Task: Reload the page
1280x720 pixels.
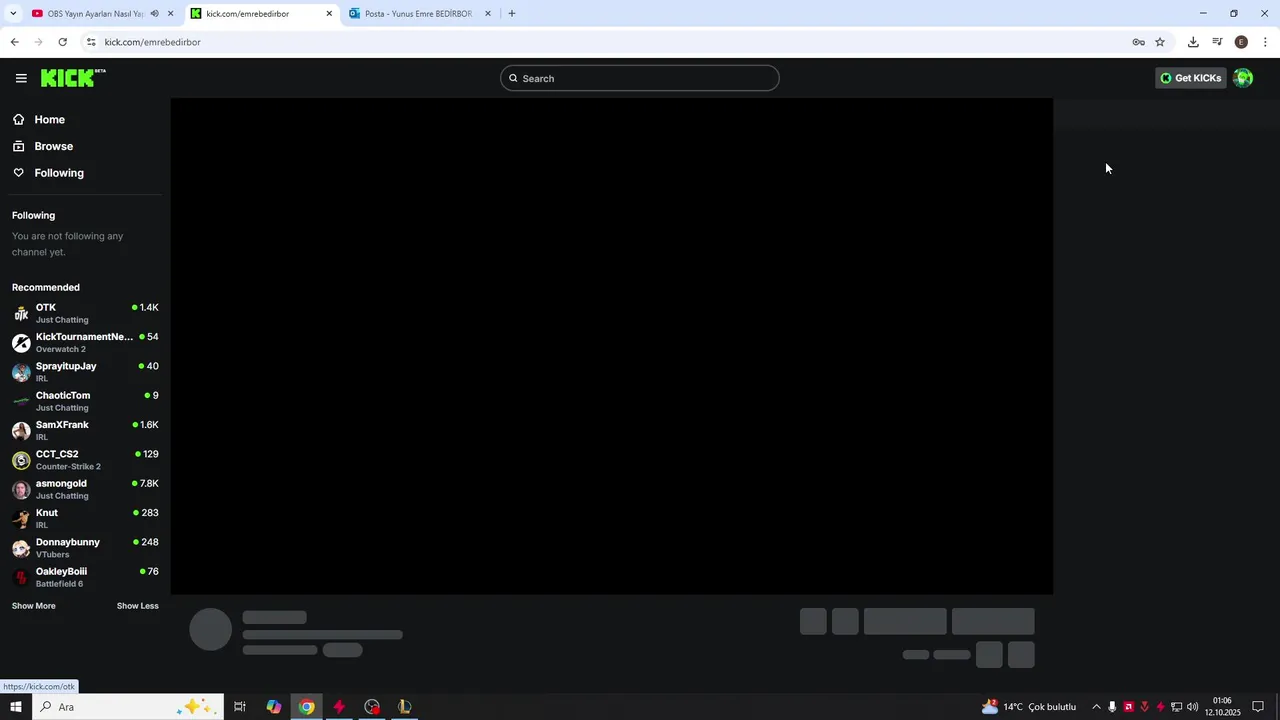Action: click(62, 42)
